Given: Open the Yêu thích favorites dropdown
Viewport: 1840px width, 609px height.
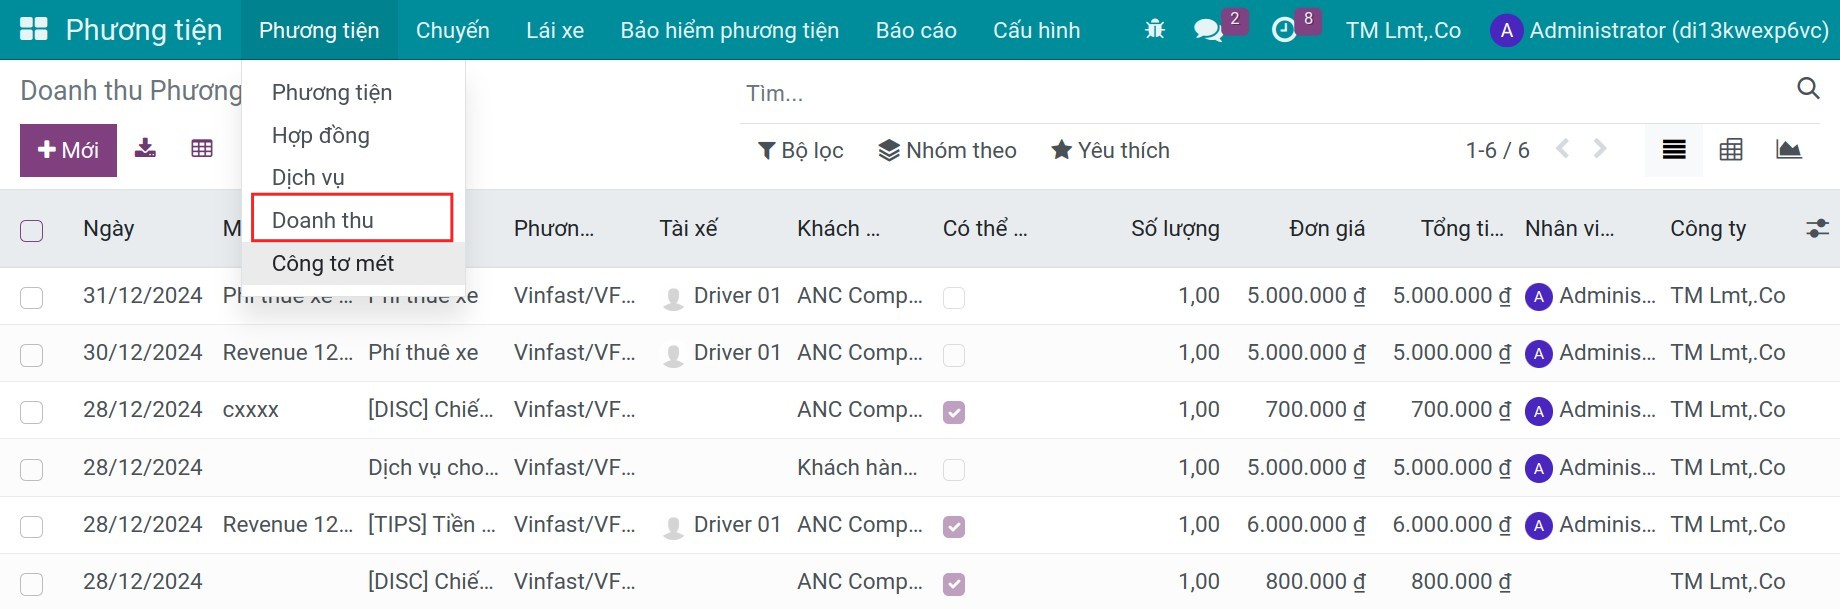Looking at the screenshot, I should point(1110,150).
